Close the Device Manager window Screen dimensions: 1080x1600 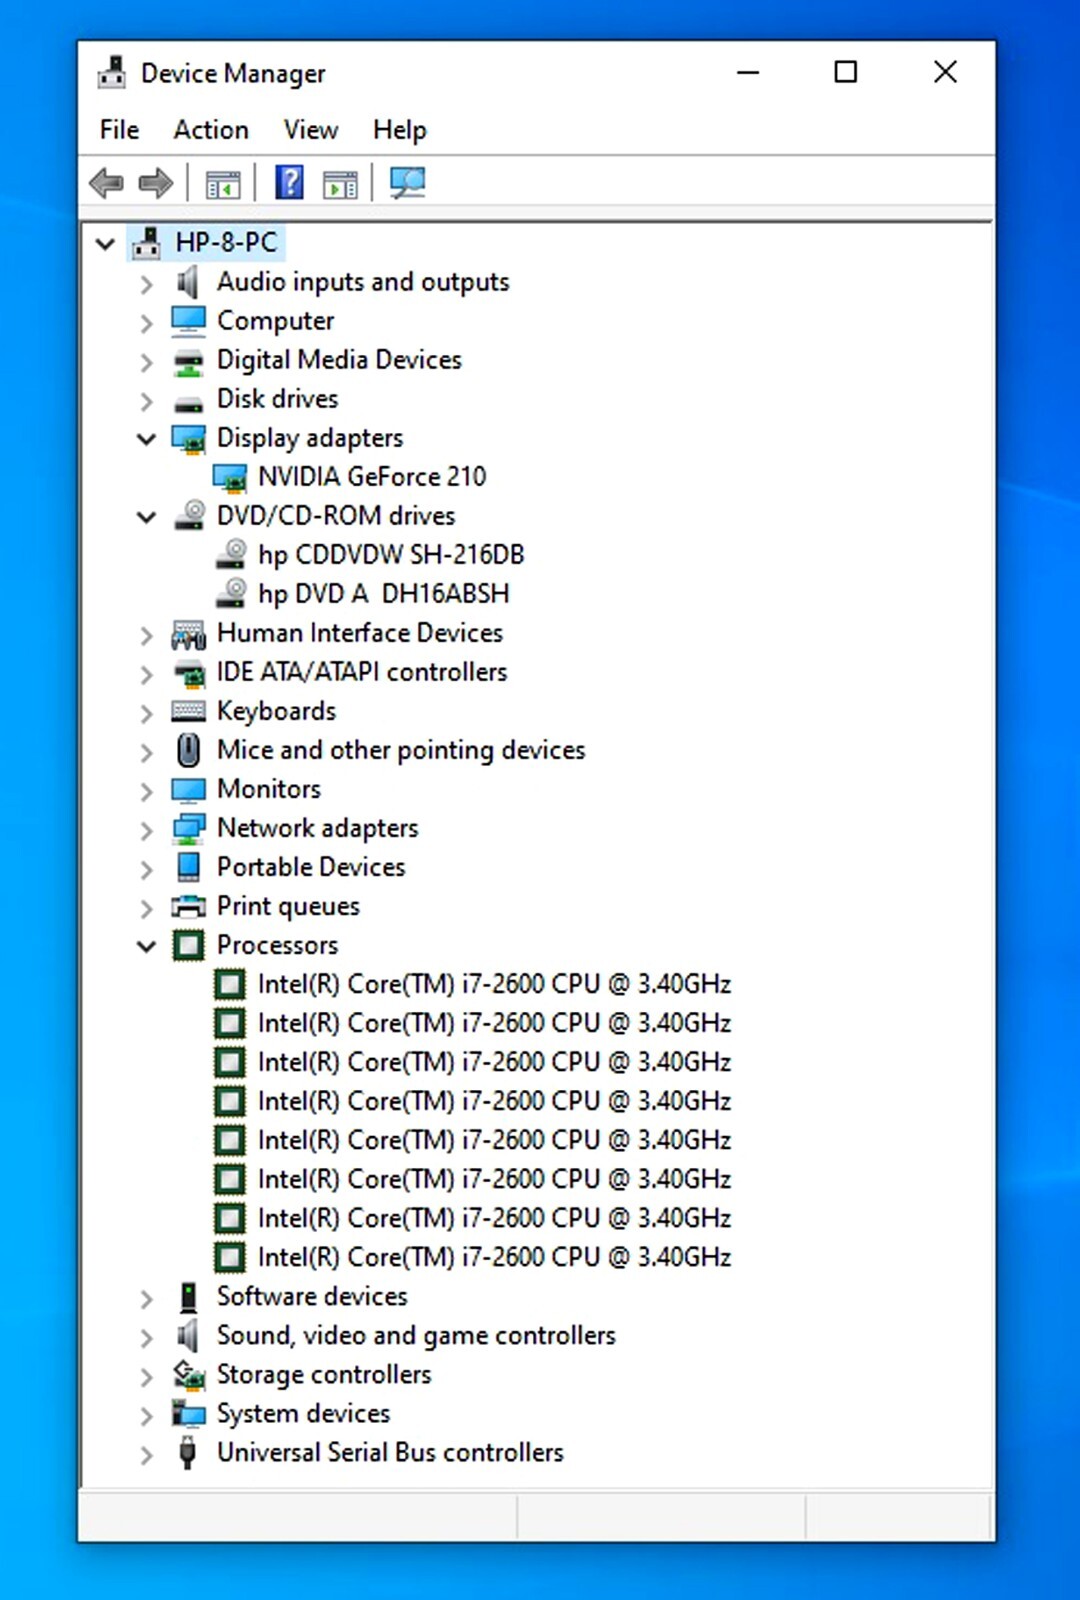coord(945,72)
